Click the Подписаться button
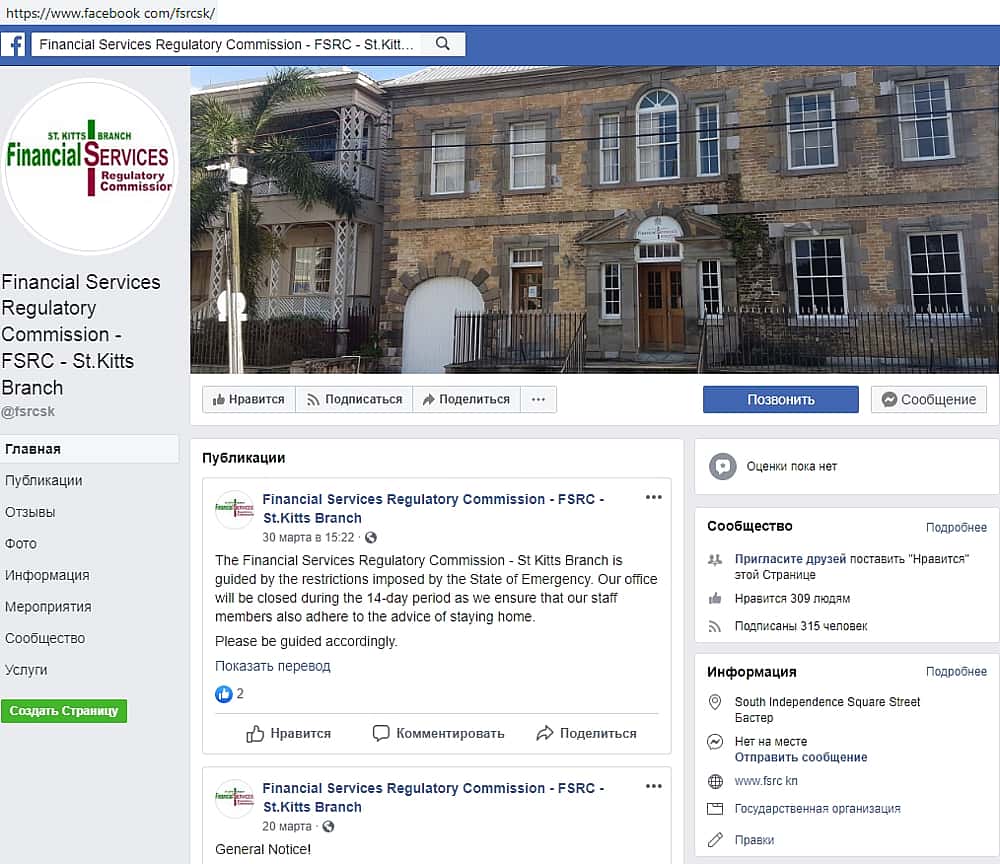 354,399
